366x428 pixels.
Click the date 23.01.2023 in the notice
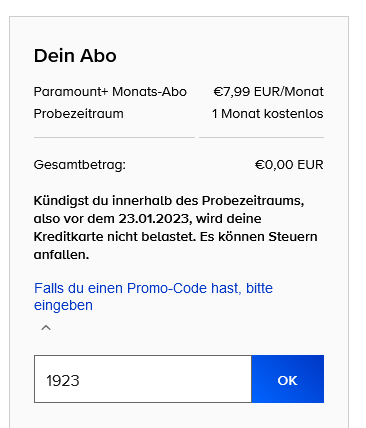coord(154,219)
